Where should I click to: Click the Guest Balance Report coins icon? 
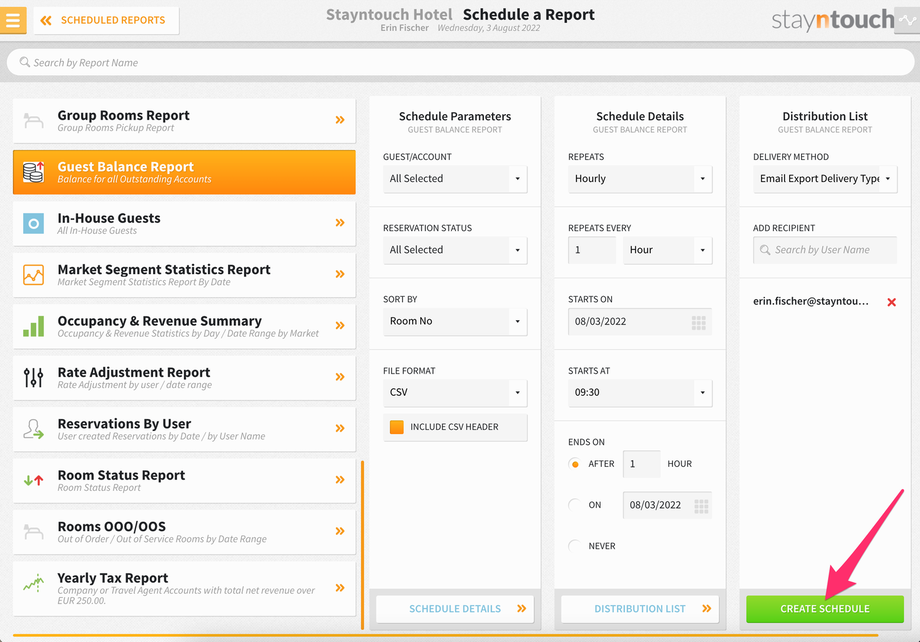(33, 172)
